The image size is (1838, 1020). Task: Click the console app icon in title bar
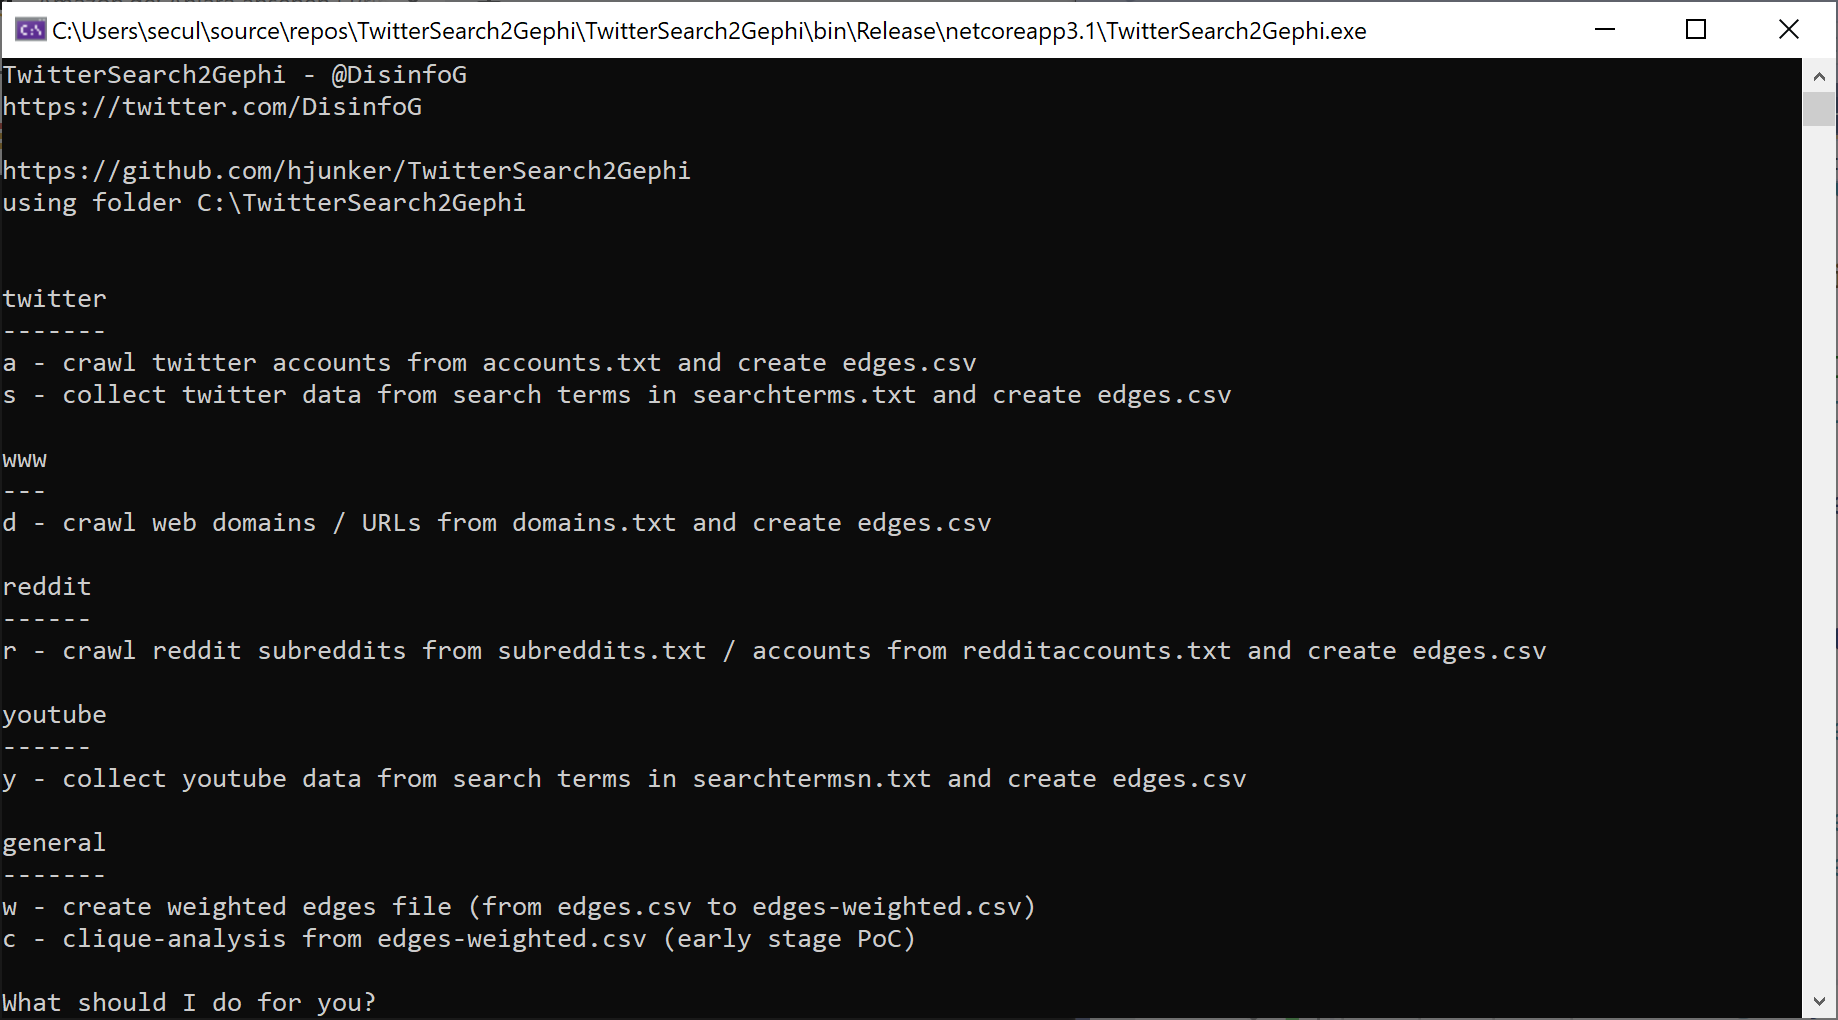(30, 30)
